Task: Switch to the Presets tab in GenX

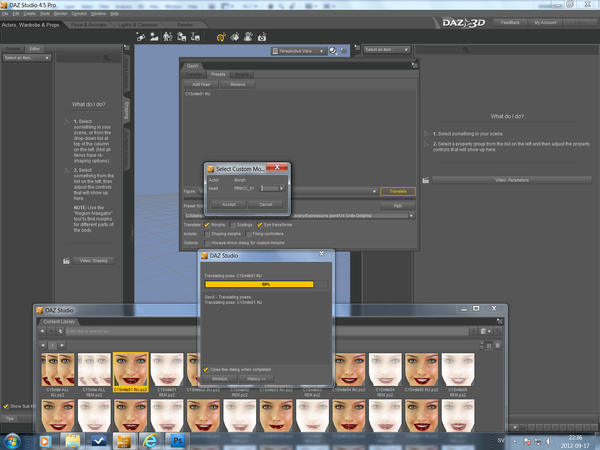Action: [218, 74]
